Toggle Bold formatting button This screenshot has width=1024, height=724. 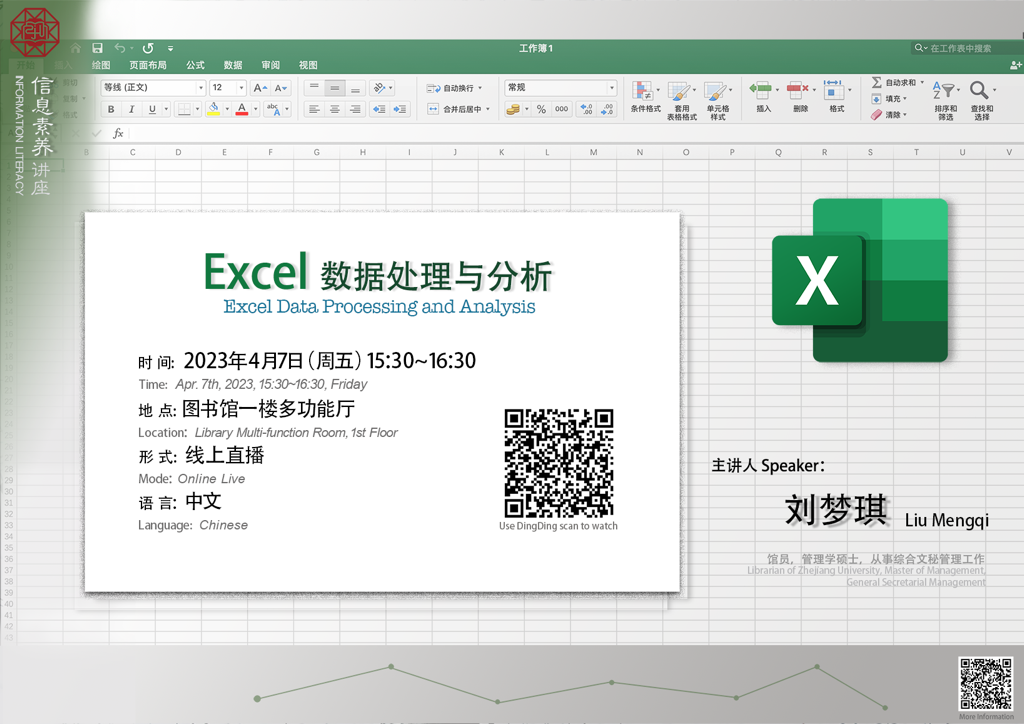click(x=111, y=110)
